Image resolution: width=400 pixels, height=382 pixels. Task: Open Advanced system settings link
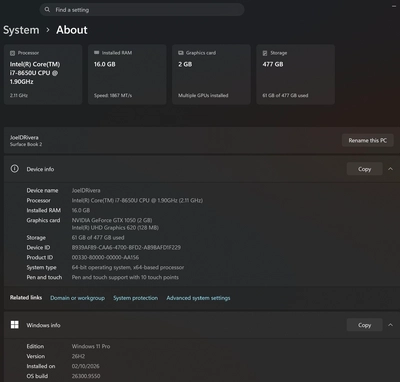tap(198, 298)
